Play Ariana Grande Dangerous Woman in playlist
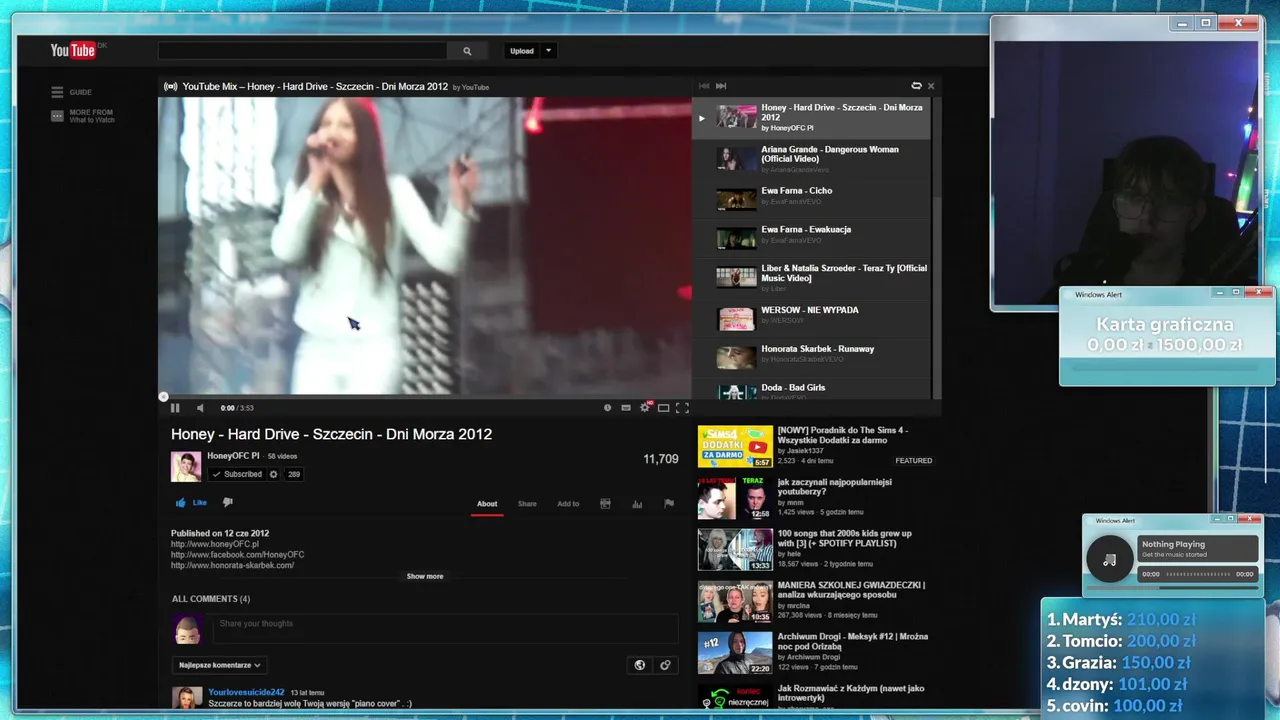 (812, 158)
